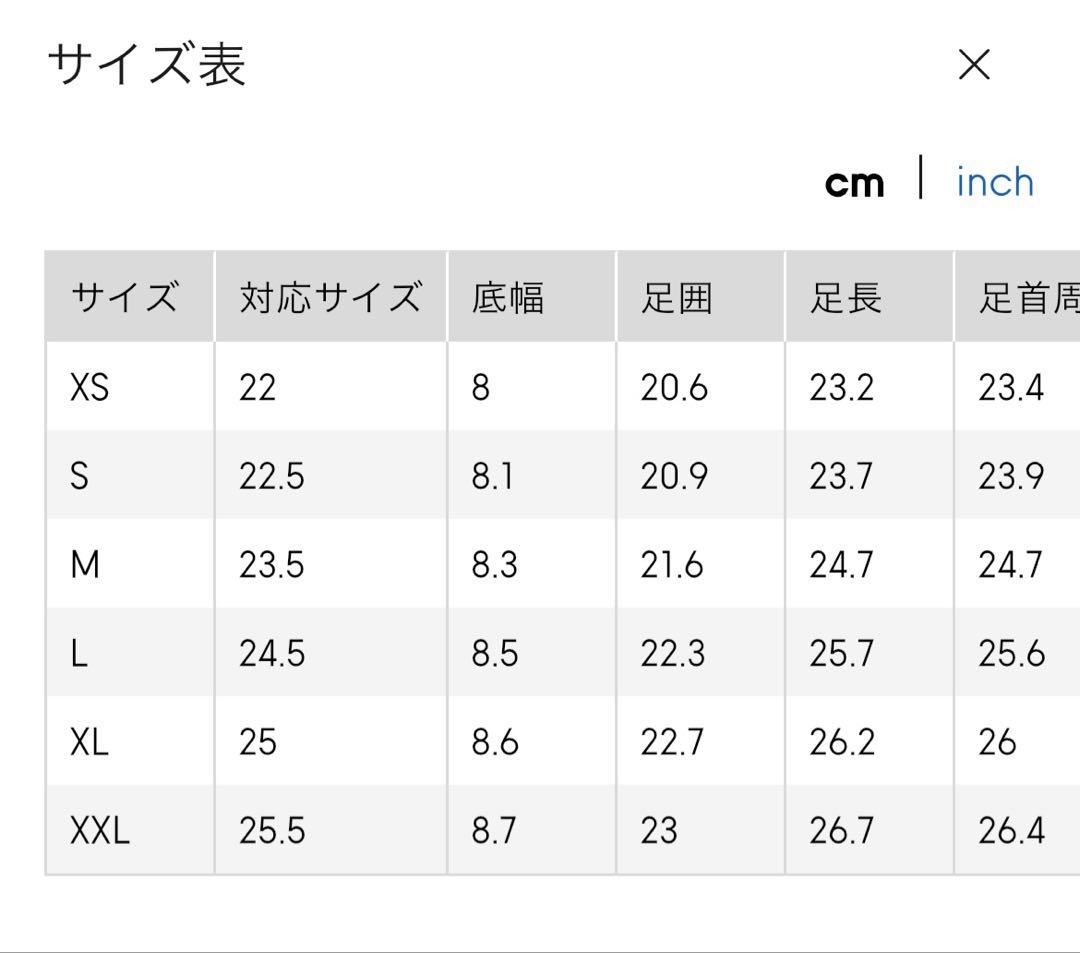Screen dimensions: 1080x953
Task: Select the L size row label
Action: tap(79, 653)
